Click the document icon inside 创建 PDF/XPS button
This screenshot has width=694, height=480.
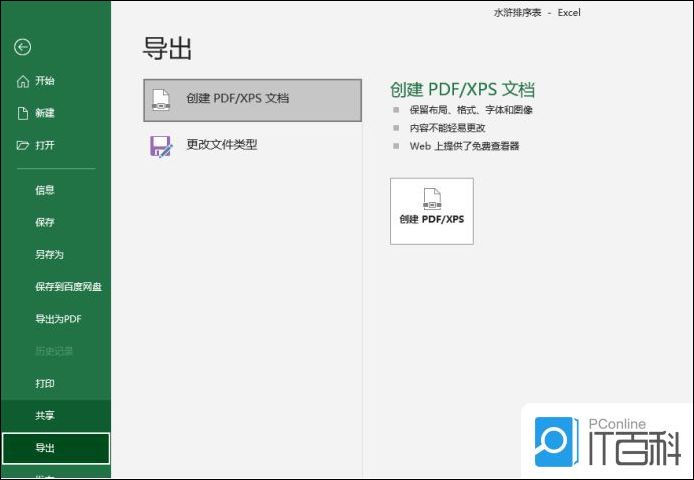[432, 198]
